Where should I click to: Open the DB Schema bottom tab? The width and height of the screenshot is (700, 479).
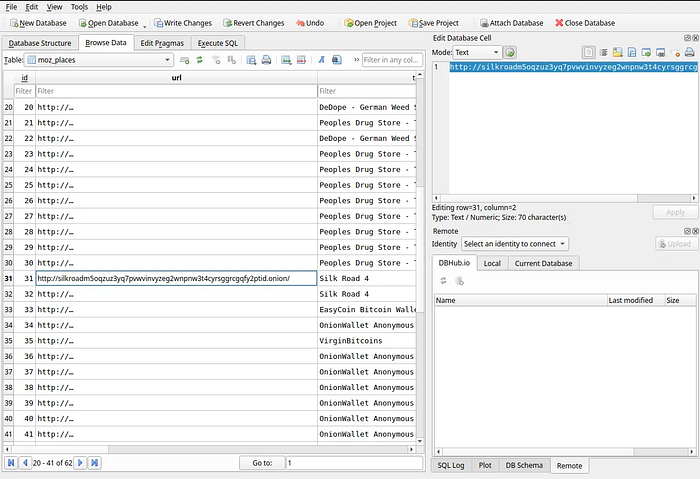tap(524, 465)
